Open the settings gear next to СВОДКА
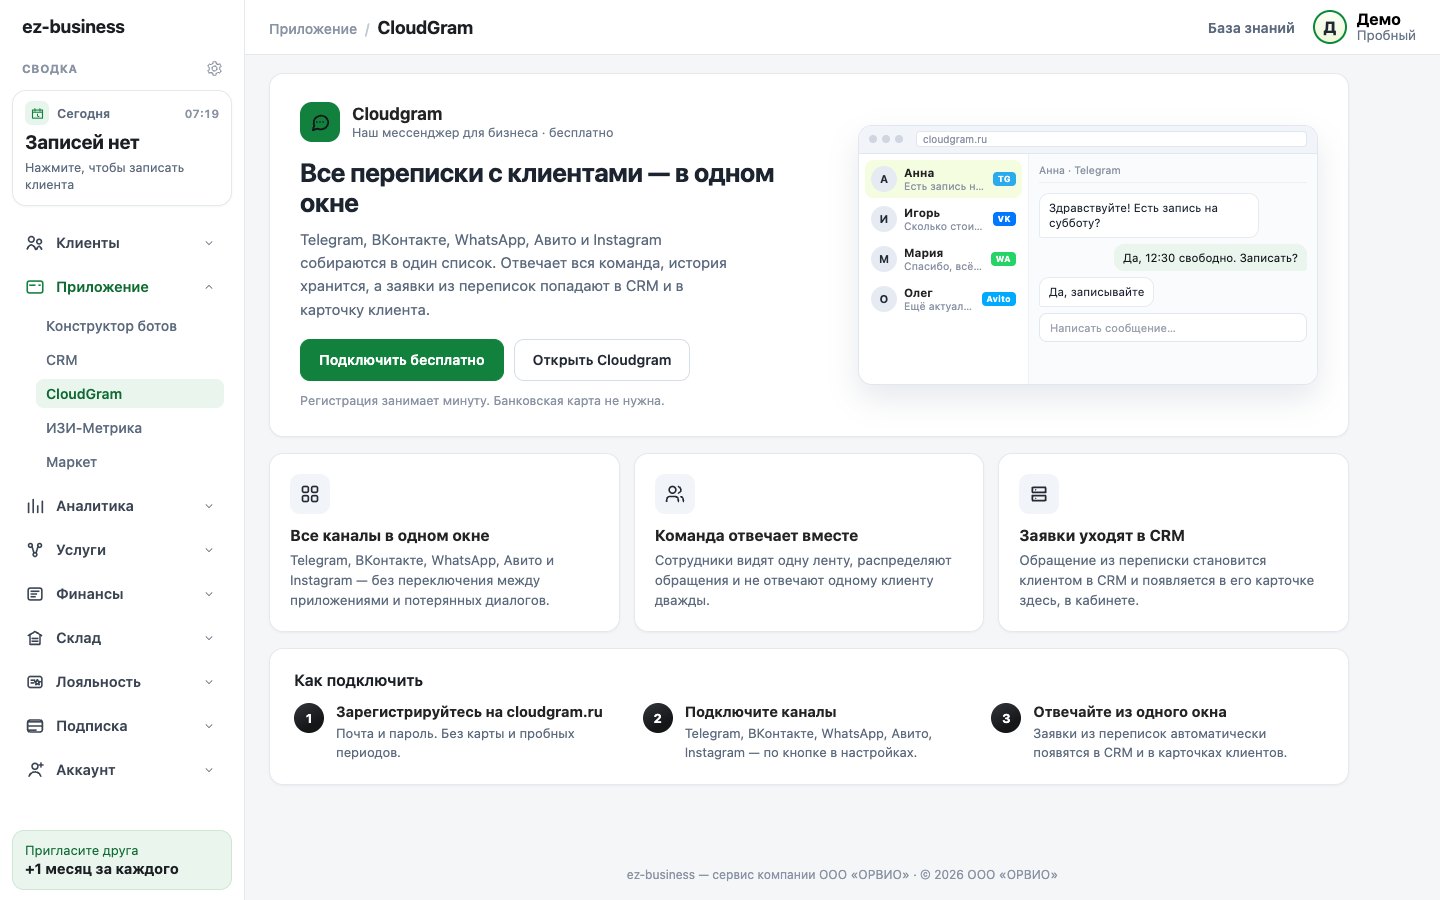This screenshot has width=1440, height=900. coord(214,69)
